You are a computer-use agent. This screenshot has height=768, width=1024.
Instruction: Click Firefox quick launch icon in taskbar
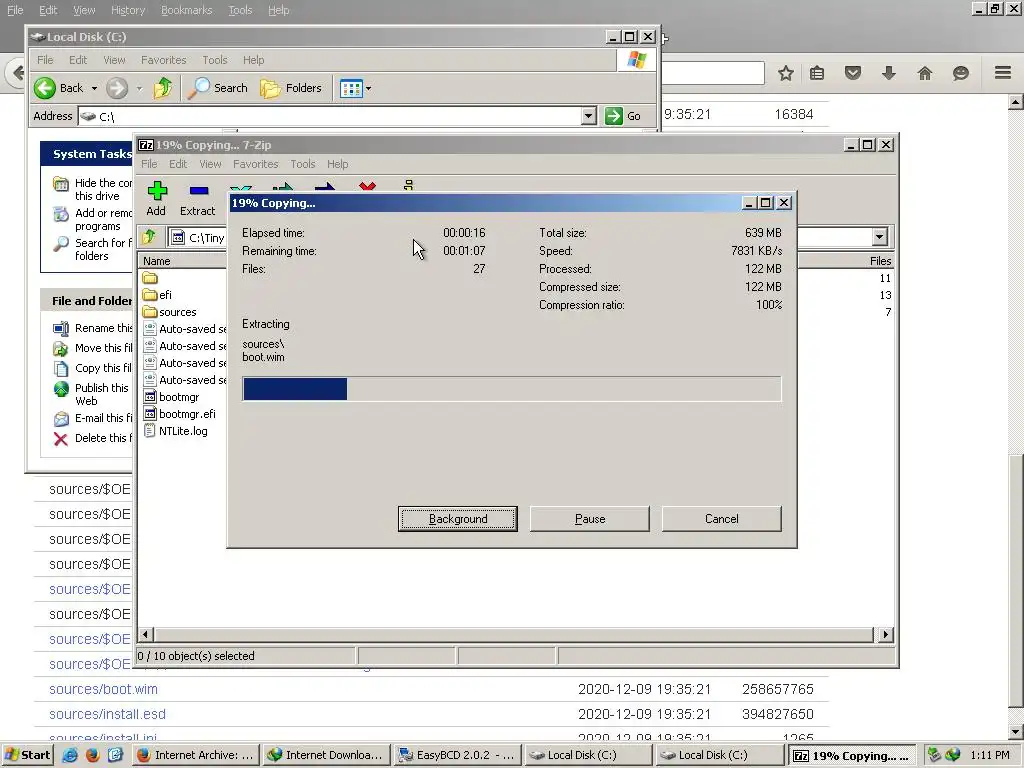tap(93, 755)
